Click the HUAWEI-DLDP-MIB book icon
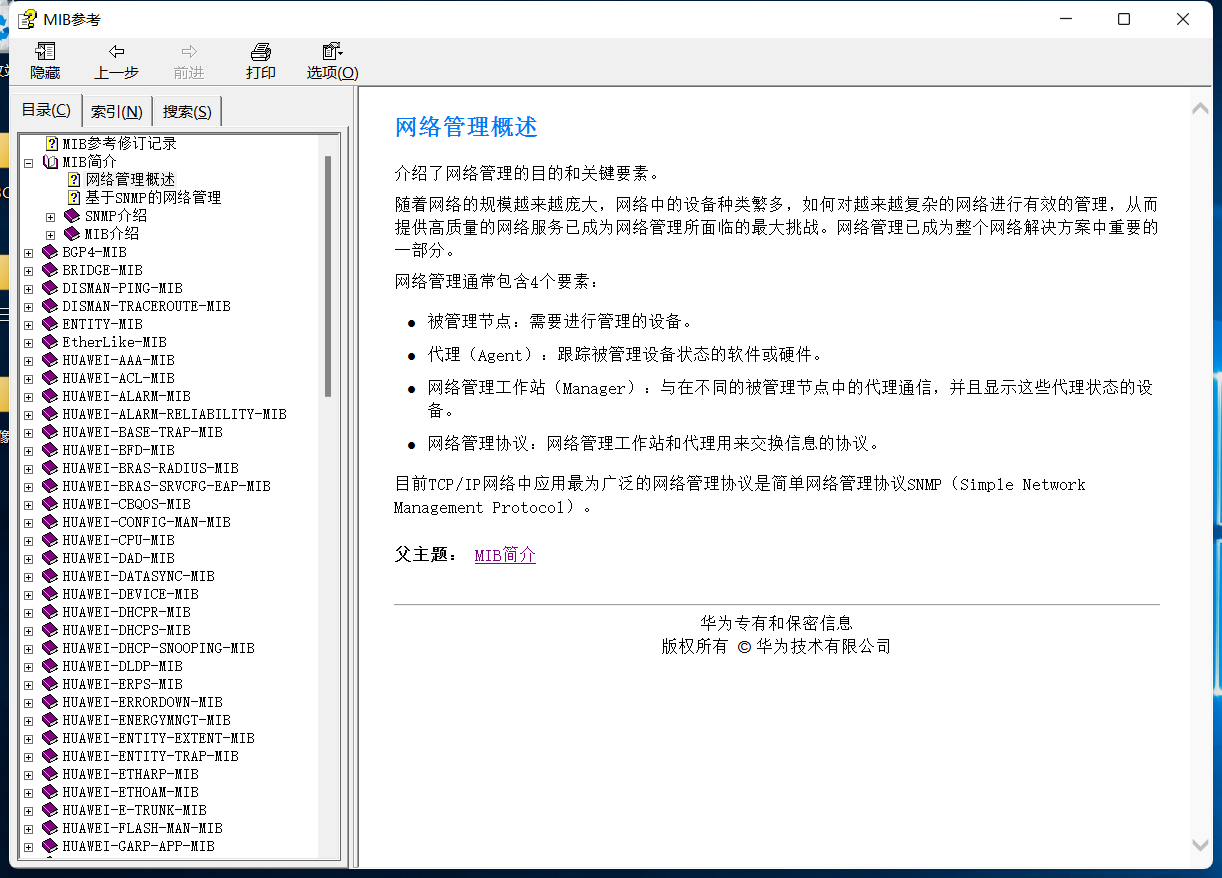The image size is (1222, 878). (50, 666)
